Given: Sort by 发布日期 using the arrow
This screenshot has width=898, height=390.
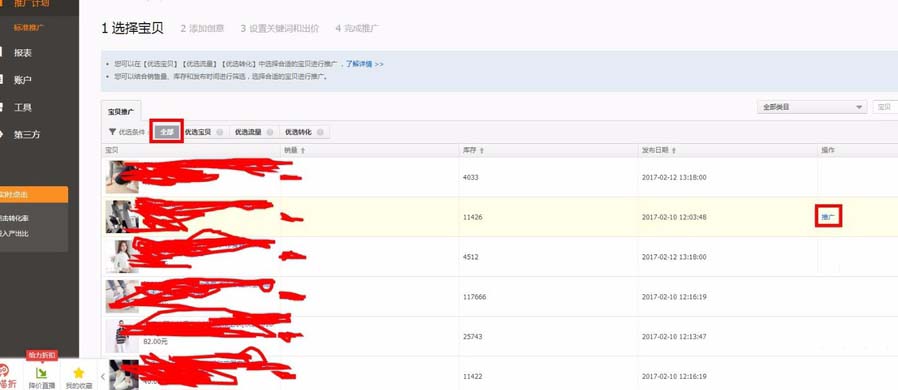Looking at the screenshot, I should click(674, 151).
